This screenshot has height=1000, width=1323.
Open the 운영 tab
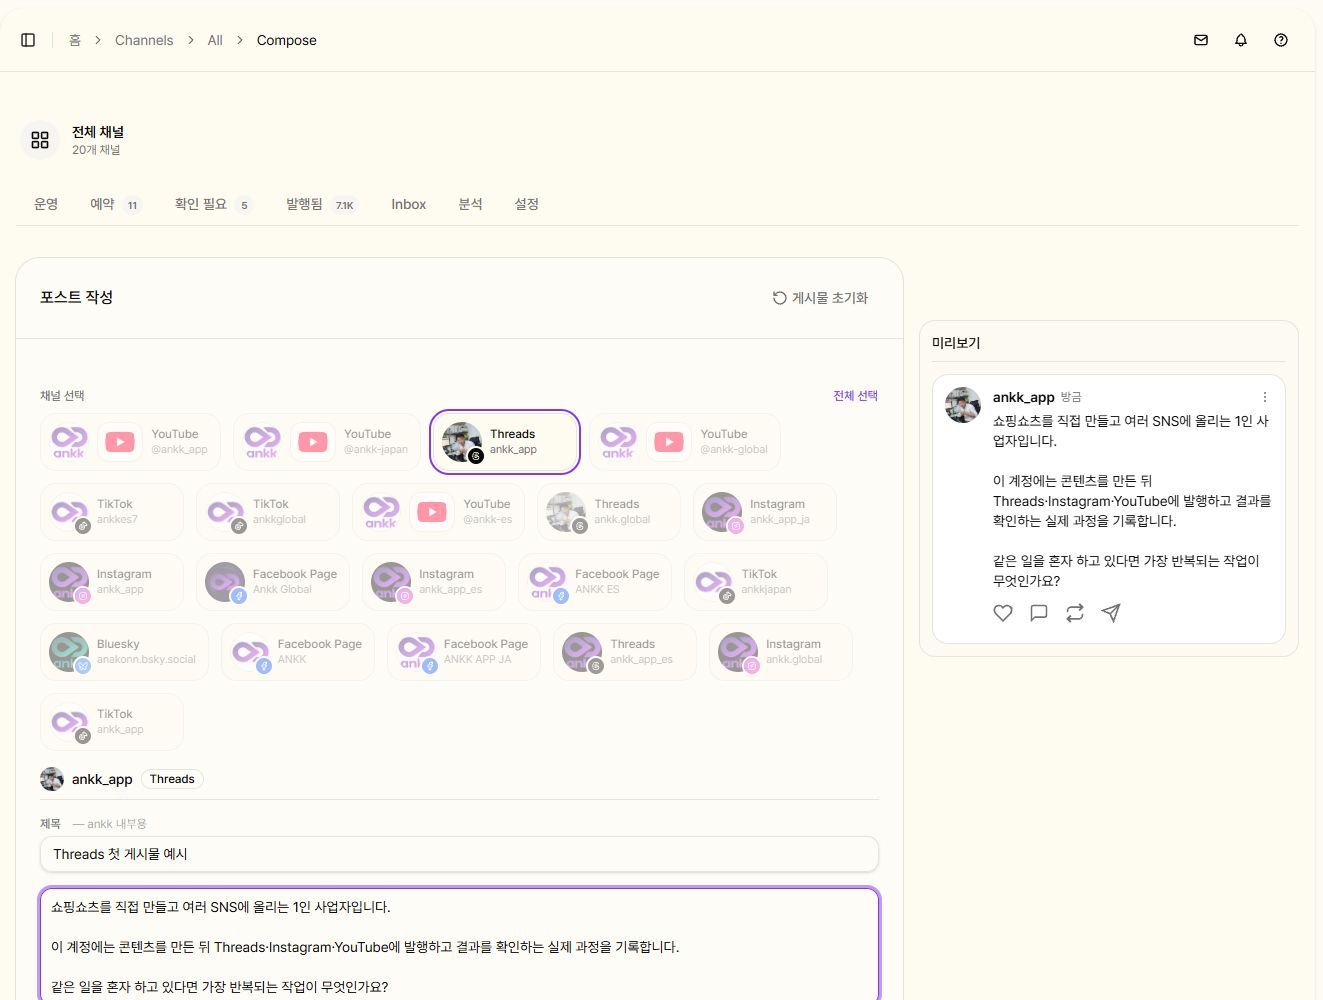tap(46, 204)
